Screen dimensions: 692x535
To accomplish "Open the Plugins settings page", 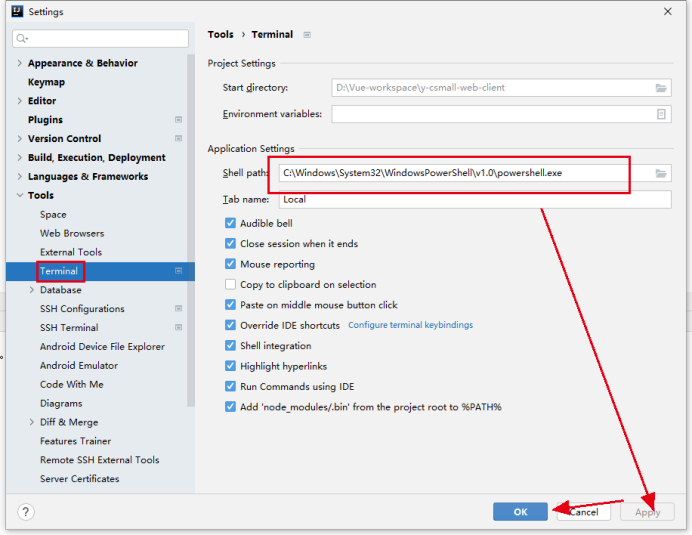I will (x=45, y=120).
